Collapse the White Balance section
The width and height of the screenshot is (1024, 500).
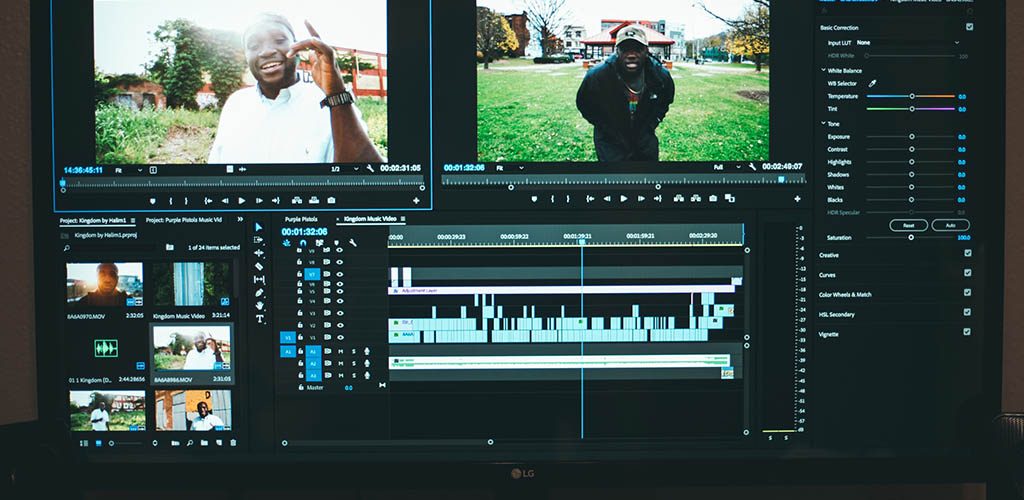tap(822, 70)
